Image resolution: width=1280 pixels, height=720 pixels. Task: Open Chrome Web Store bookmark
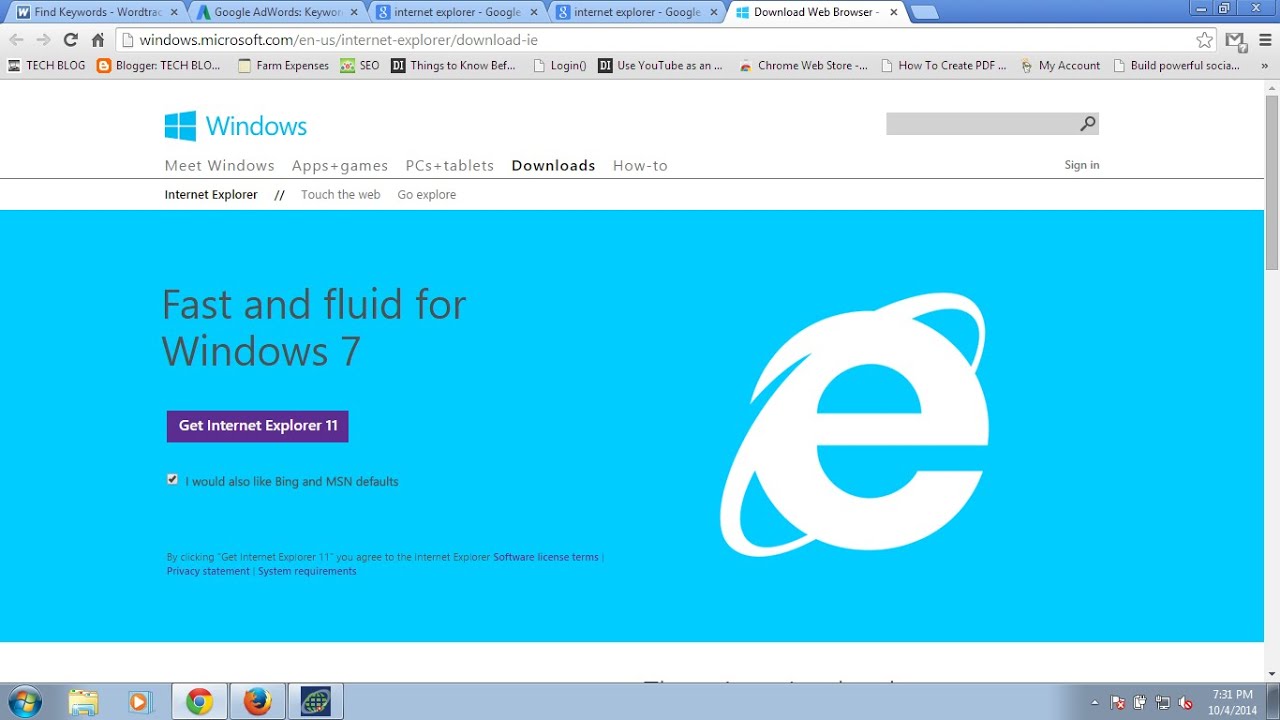pyautogui.click(x=803, y=66)
